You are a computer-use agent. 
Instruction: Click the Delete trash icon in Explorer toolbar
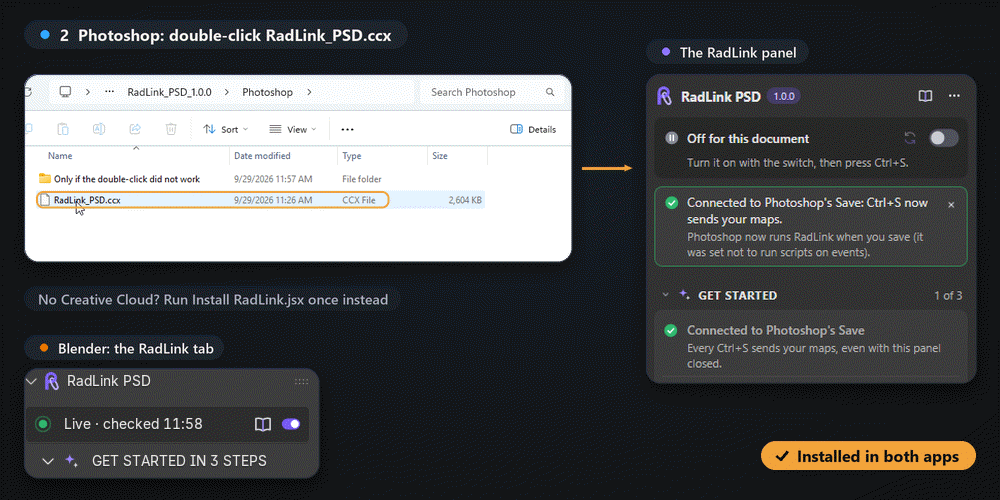171,129
